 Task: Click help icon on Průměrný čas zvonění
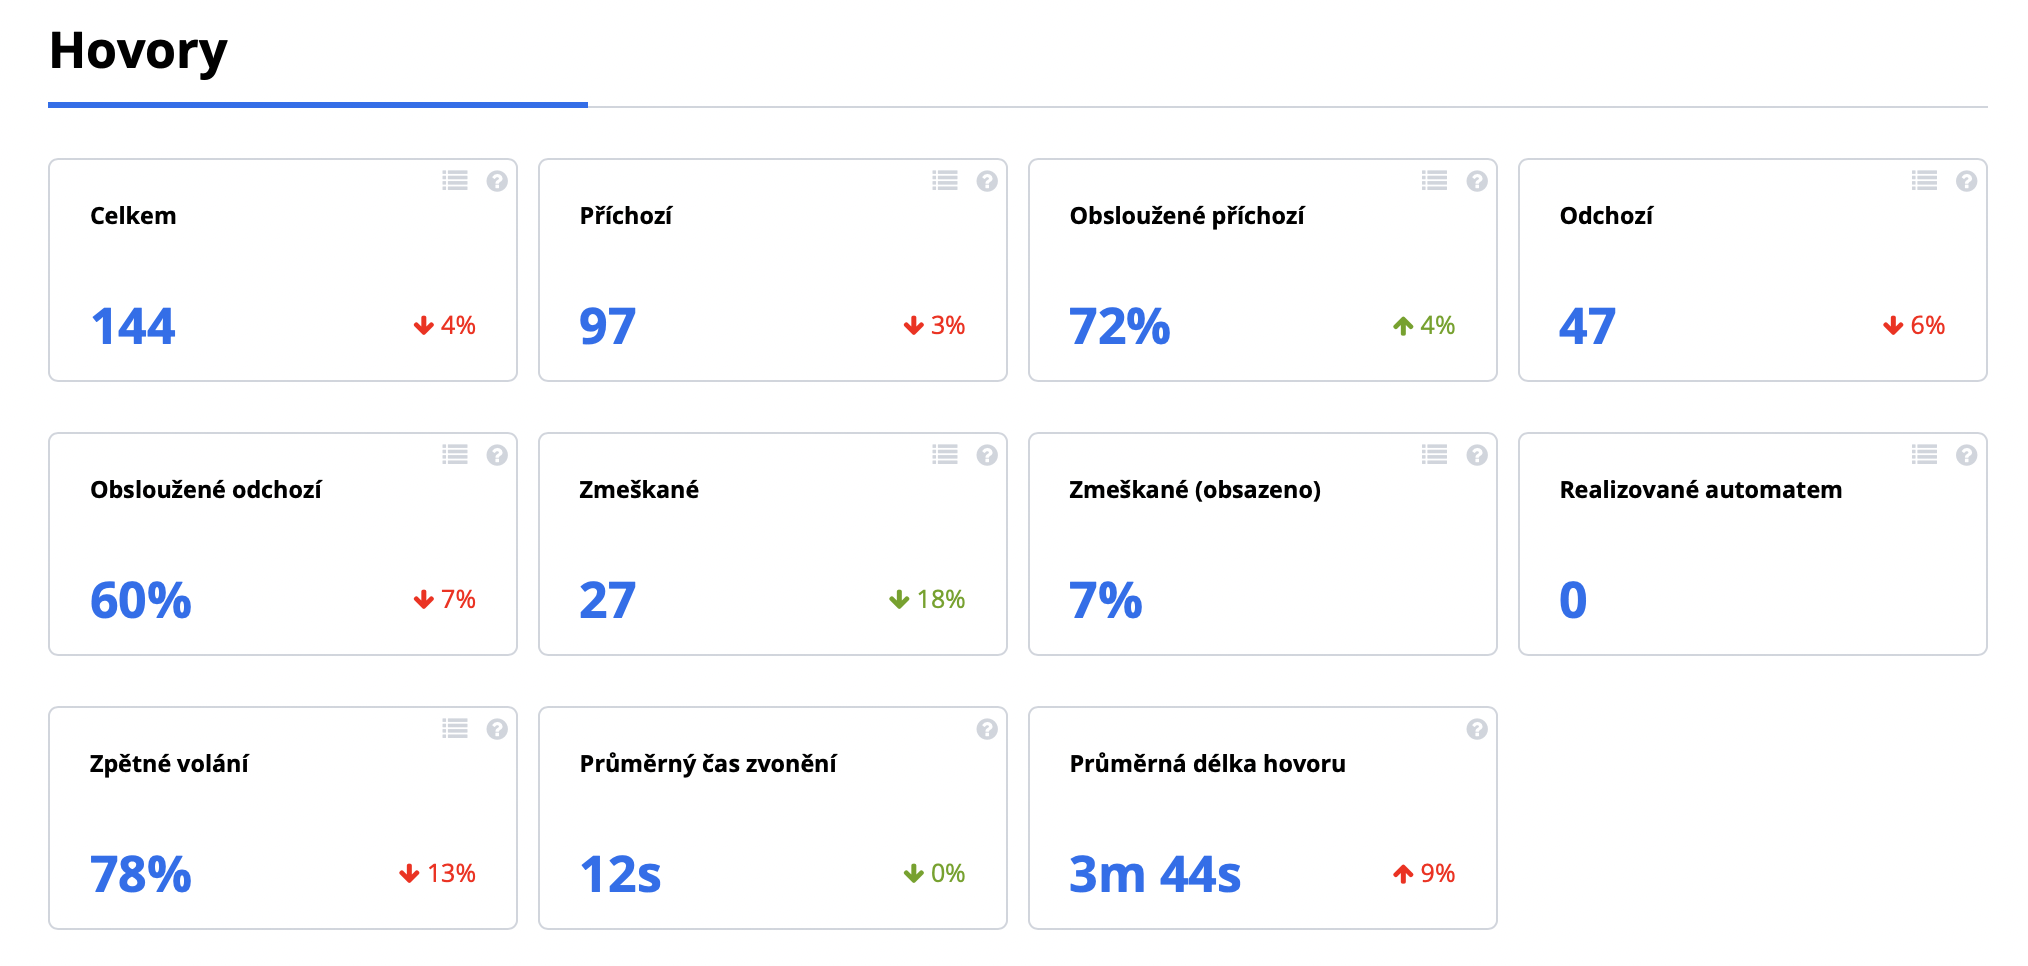point(987,729)
